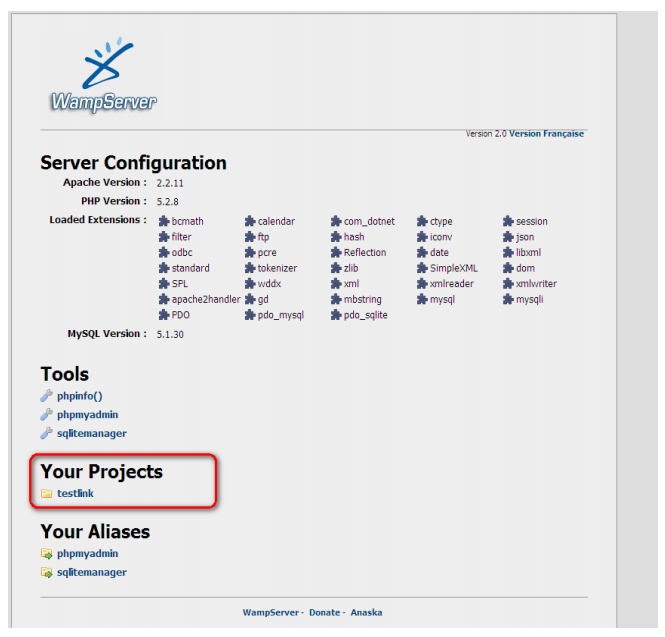Click the Your Projects heading
The width and height of the screenshot is (665, 637).
pos(102,472)
